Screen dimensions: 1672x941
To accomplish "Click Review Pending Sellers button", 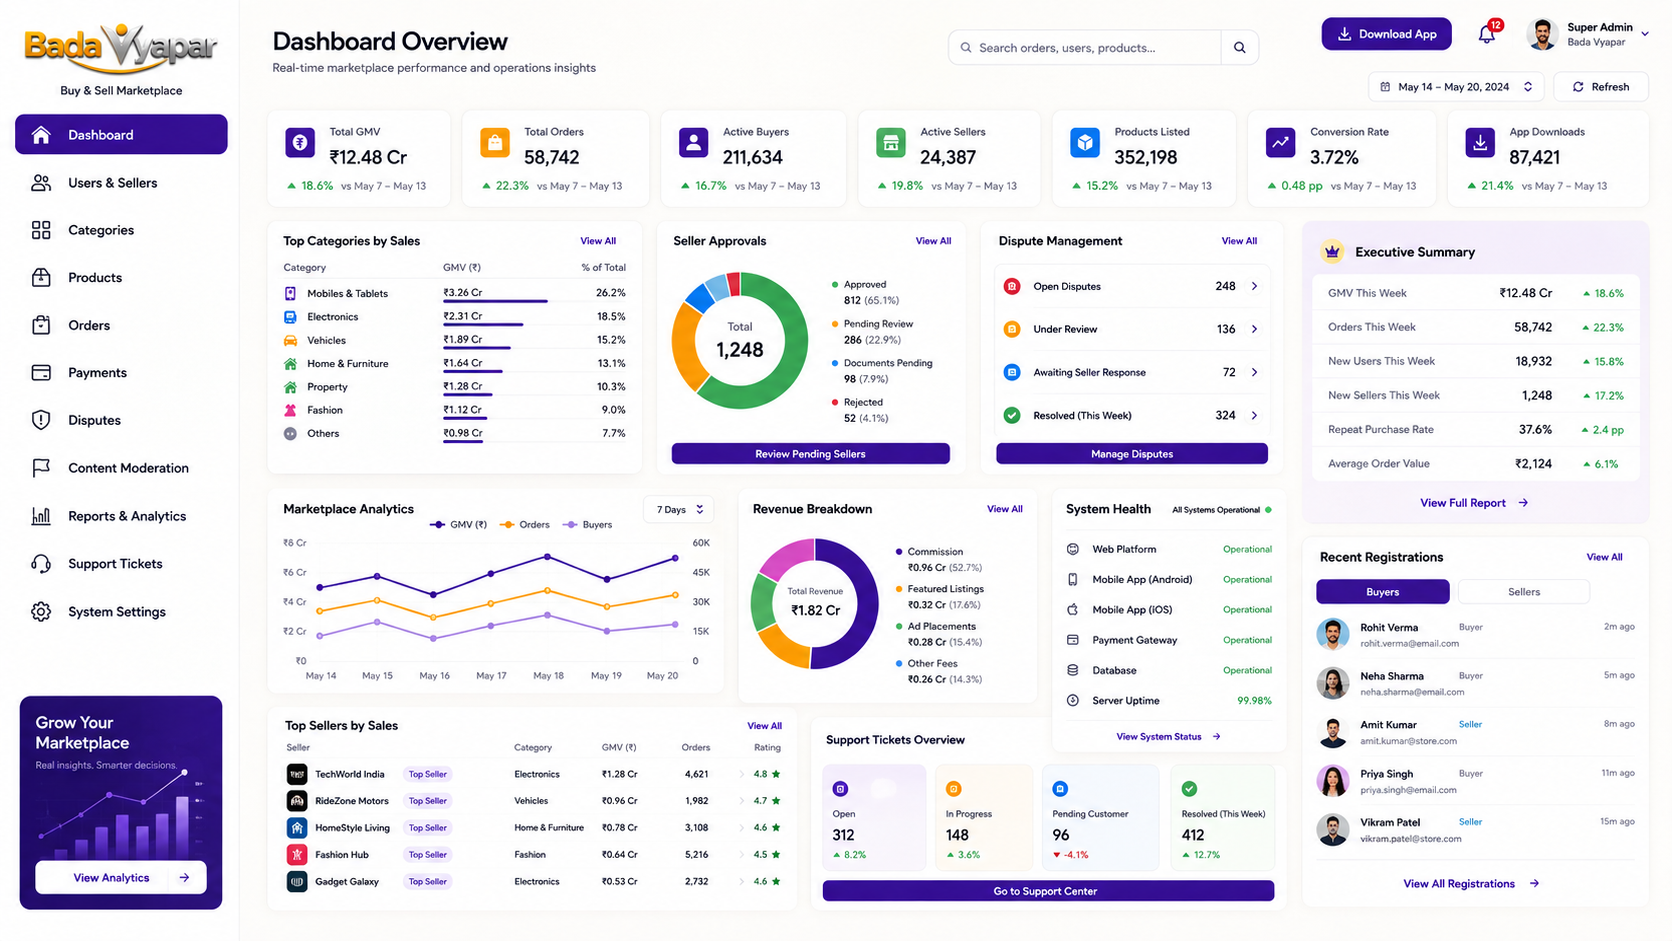I will point(810,454).
